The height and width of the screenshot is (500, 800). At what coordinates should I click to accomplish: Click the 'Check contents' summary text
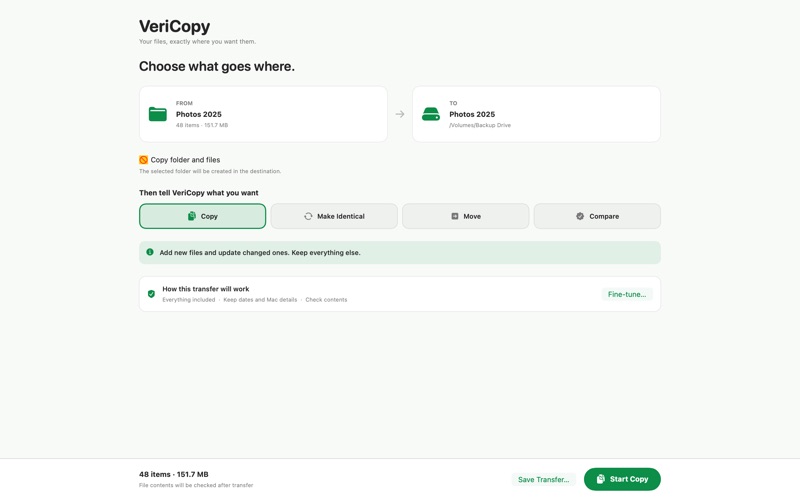click(x=326, y=299)
